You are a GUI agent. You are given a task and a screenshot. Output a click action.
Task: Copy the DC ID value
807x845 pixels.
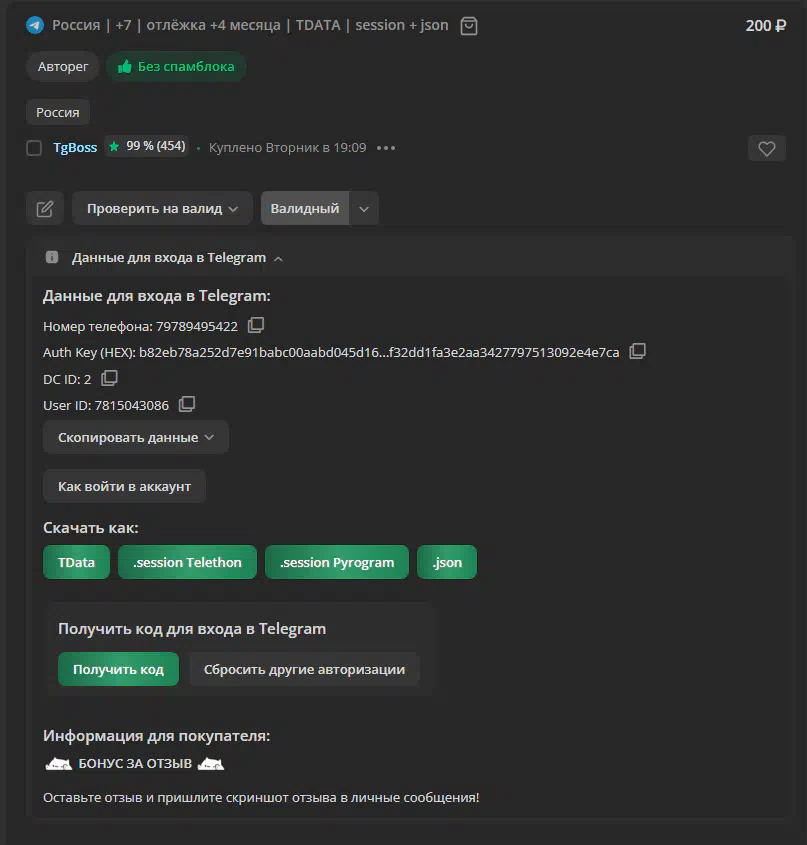coord(109,378)
